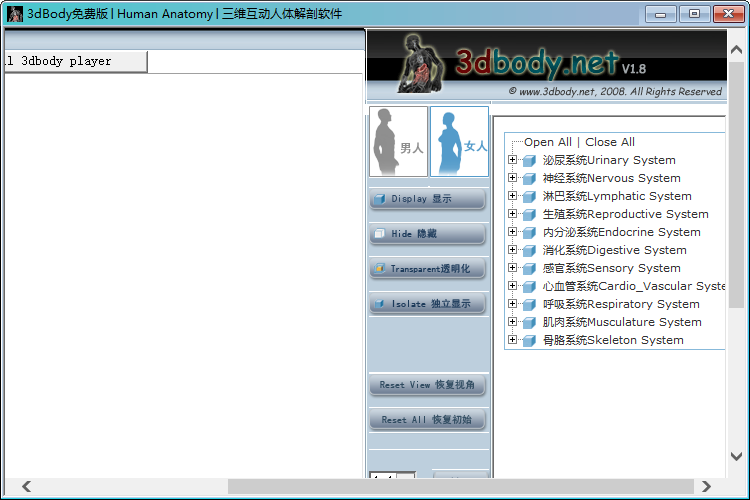Click the cube icon beside Nervous System
The image size is (750, 500).
point(529,179)
